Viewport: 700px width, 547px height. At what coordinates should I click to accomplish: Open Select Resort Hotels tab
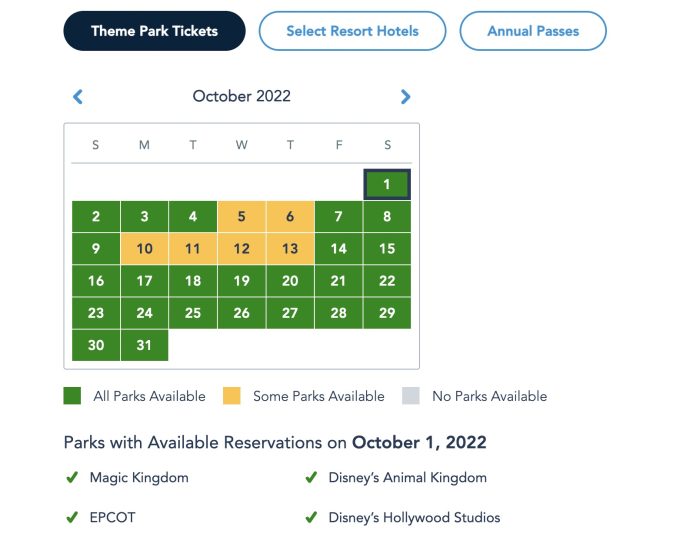pyautogui.click(x=352, y=31)
